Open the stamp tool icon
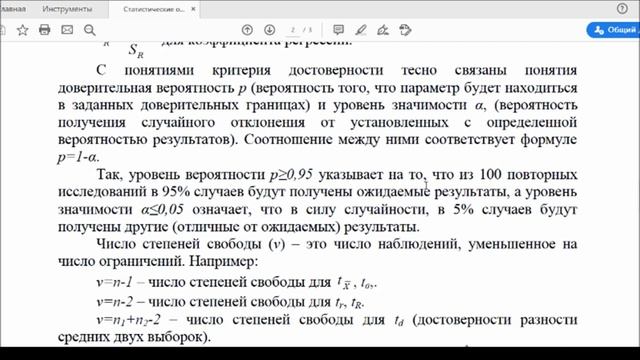 pyautogui.click(x=405, y=30)
